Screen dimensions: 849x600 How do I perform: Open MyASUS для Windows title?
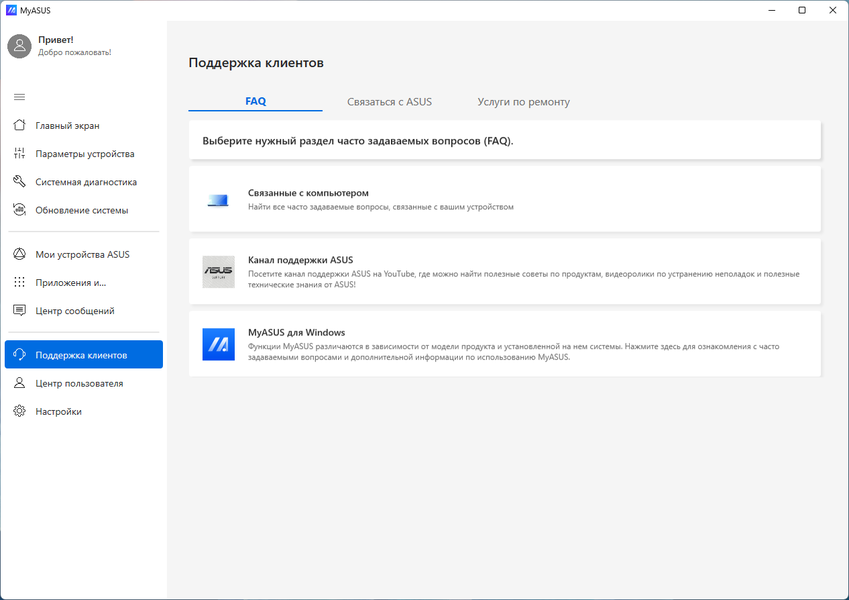296,332
